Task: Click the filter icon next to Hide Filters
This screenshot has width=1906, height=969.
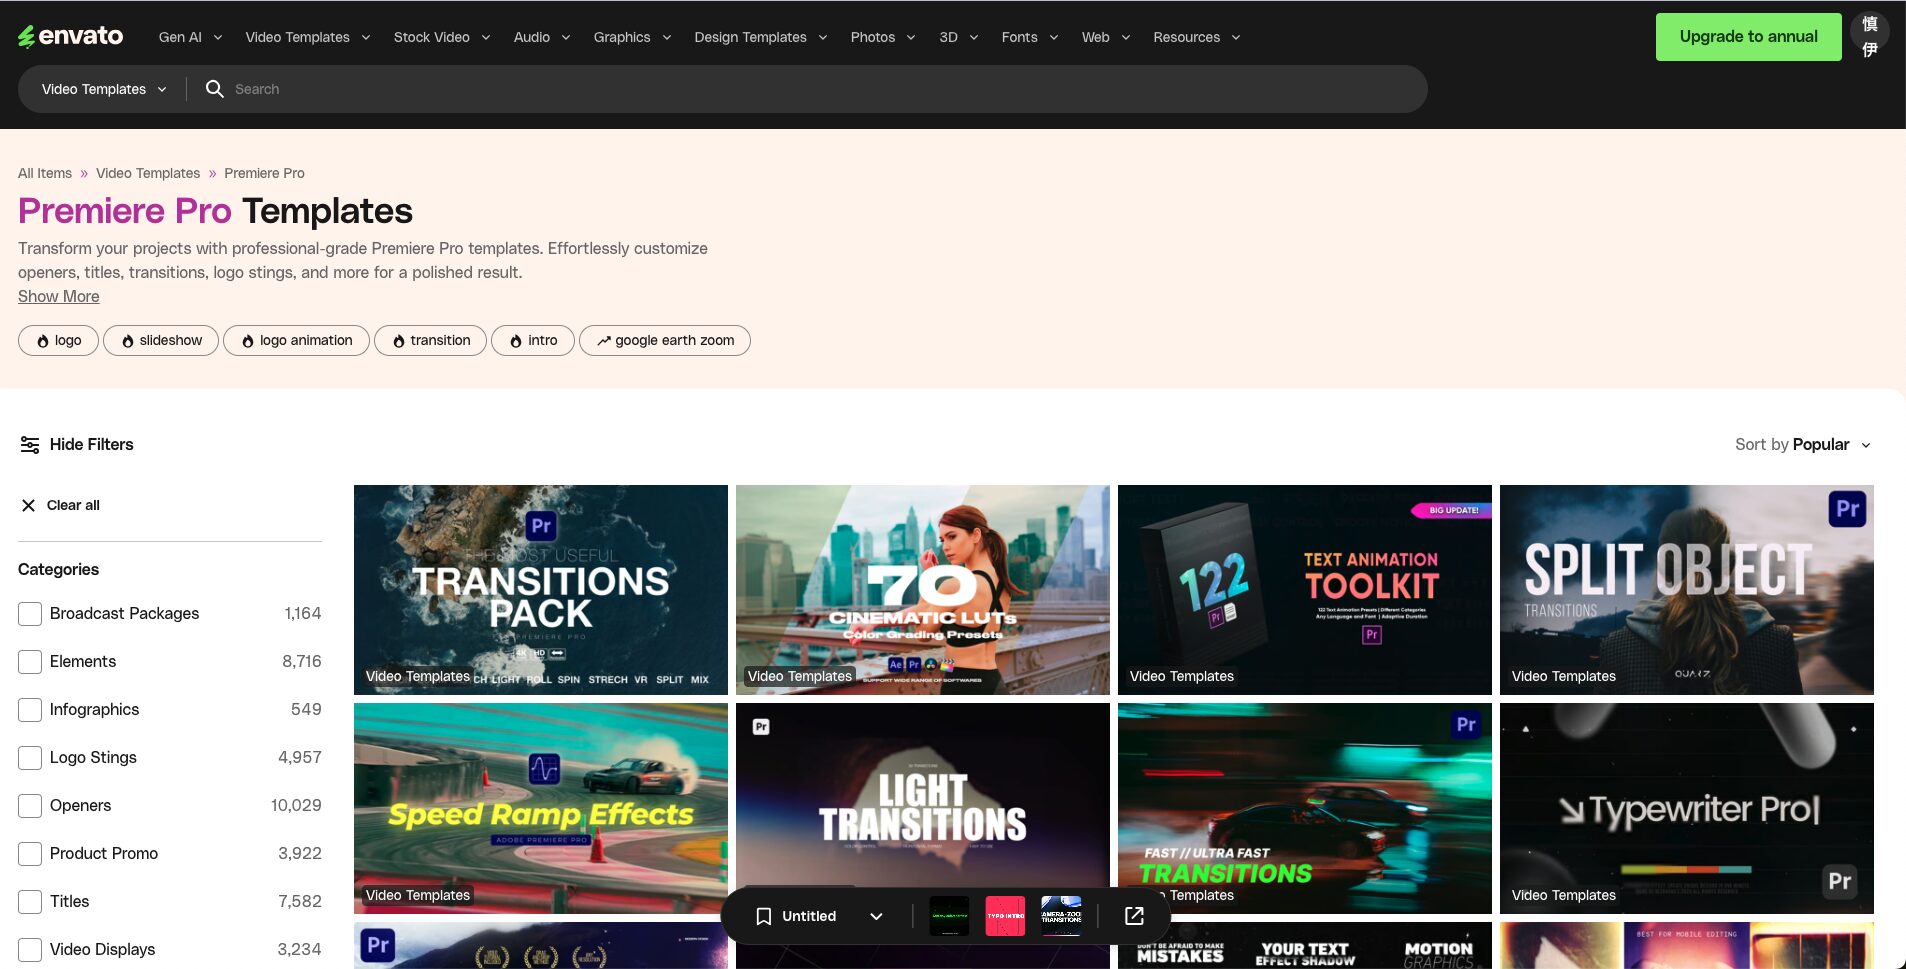Action: [30, 444]
